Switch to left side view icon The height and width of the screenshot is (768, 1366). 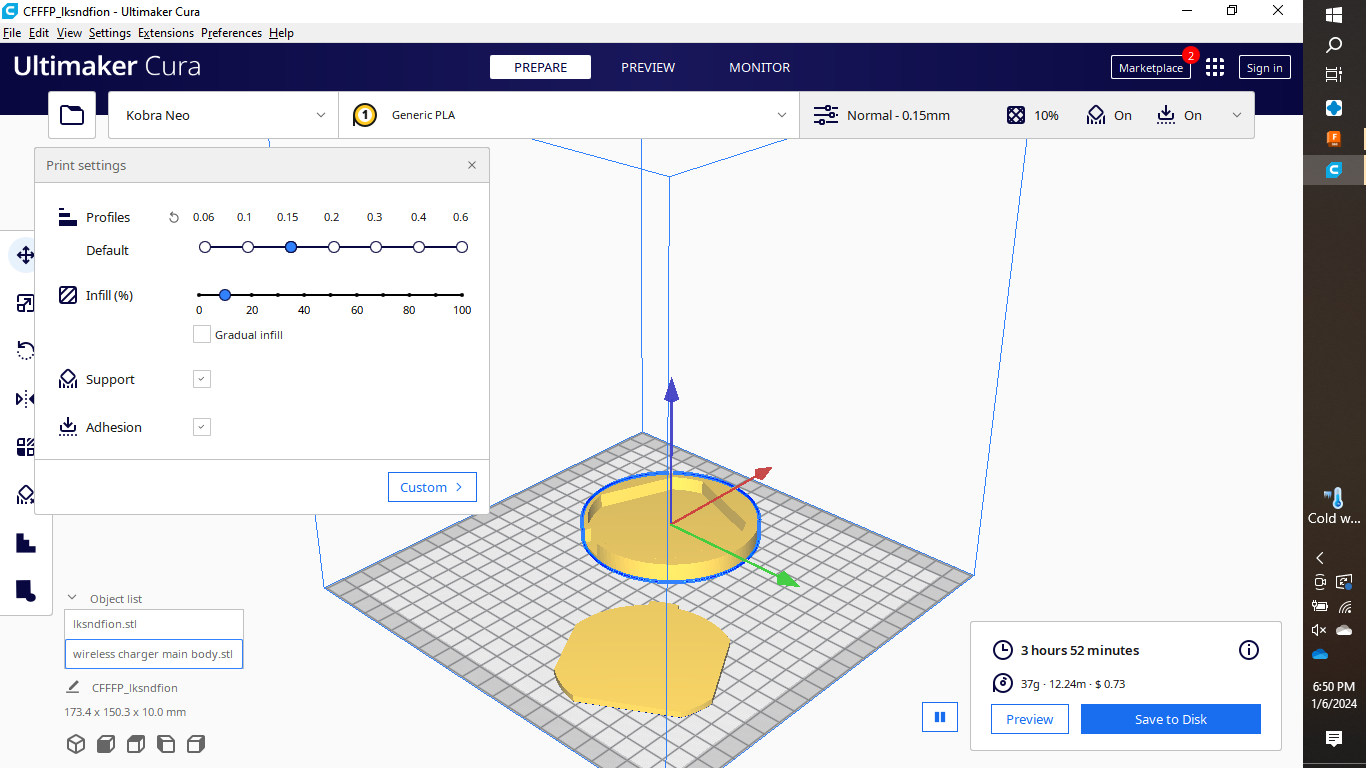[x=166, y=744]
